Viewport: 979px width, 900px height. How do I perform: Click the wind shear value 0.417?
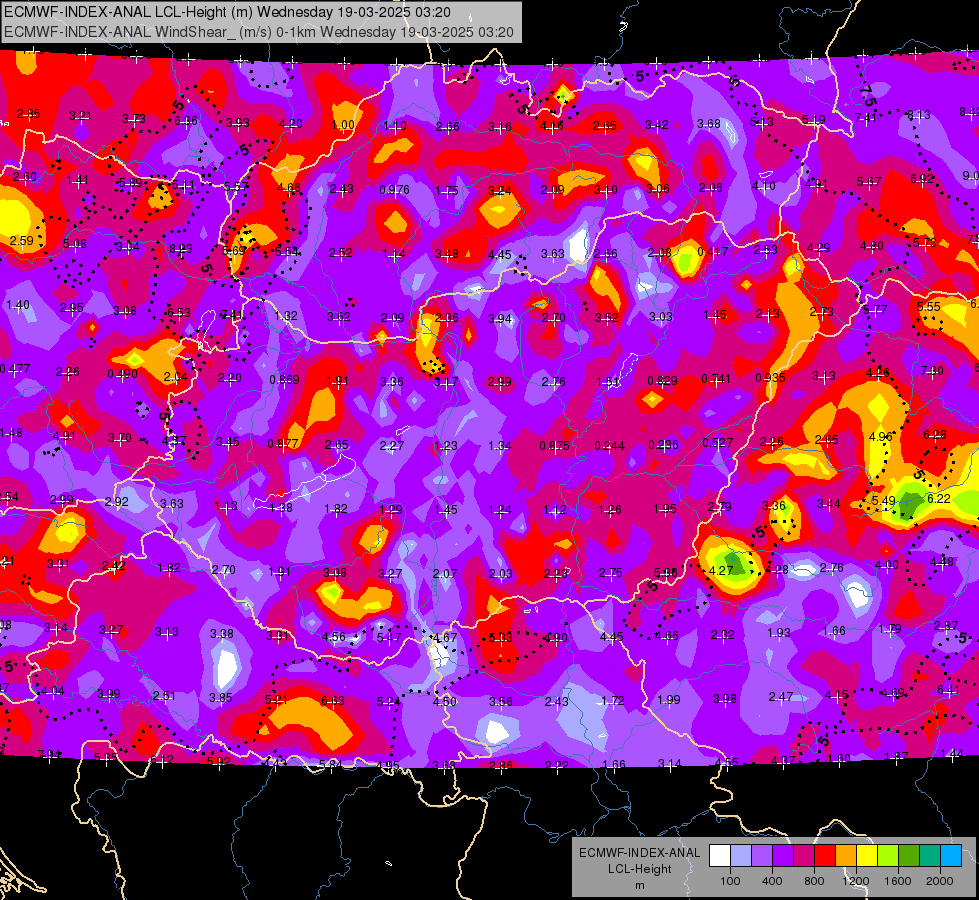(712, 251)
